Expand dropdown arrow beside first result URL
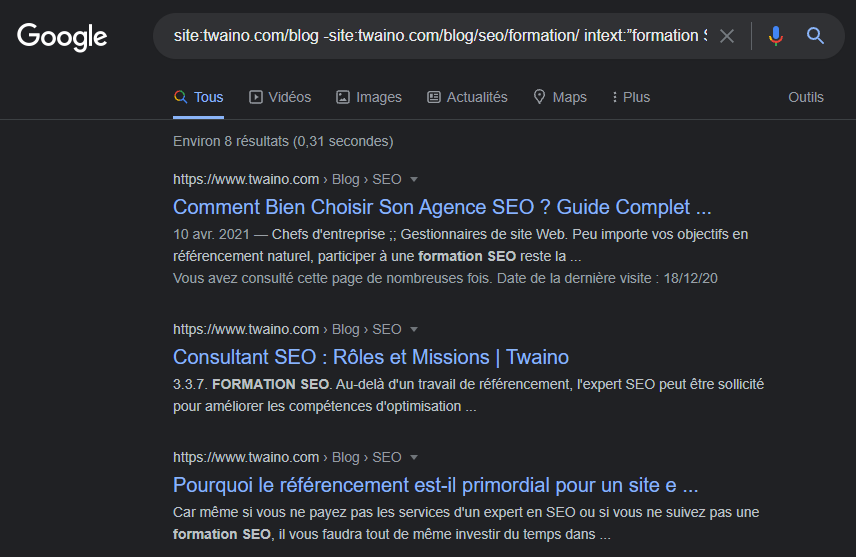Viewport: 856px width, 557px height. tap(414, 180)
